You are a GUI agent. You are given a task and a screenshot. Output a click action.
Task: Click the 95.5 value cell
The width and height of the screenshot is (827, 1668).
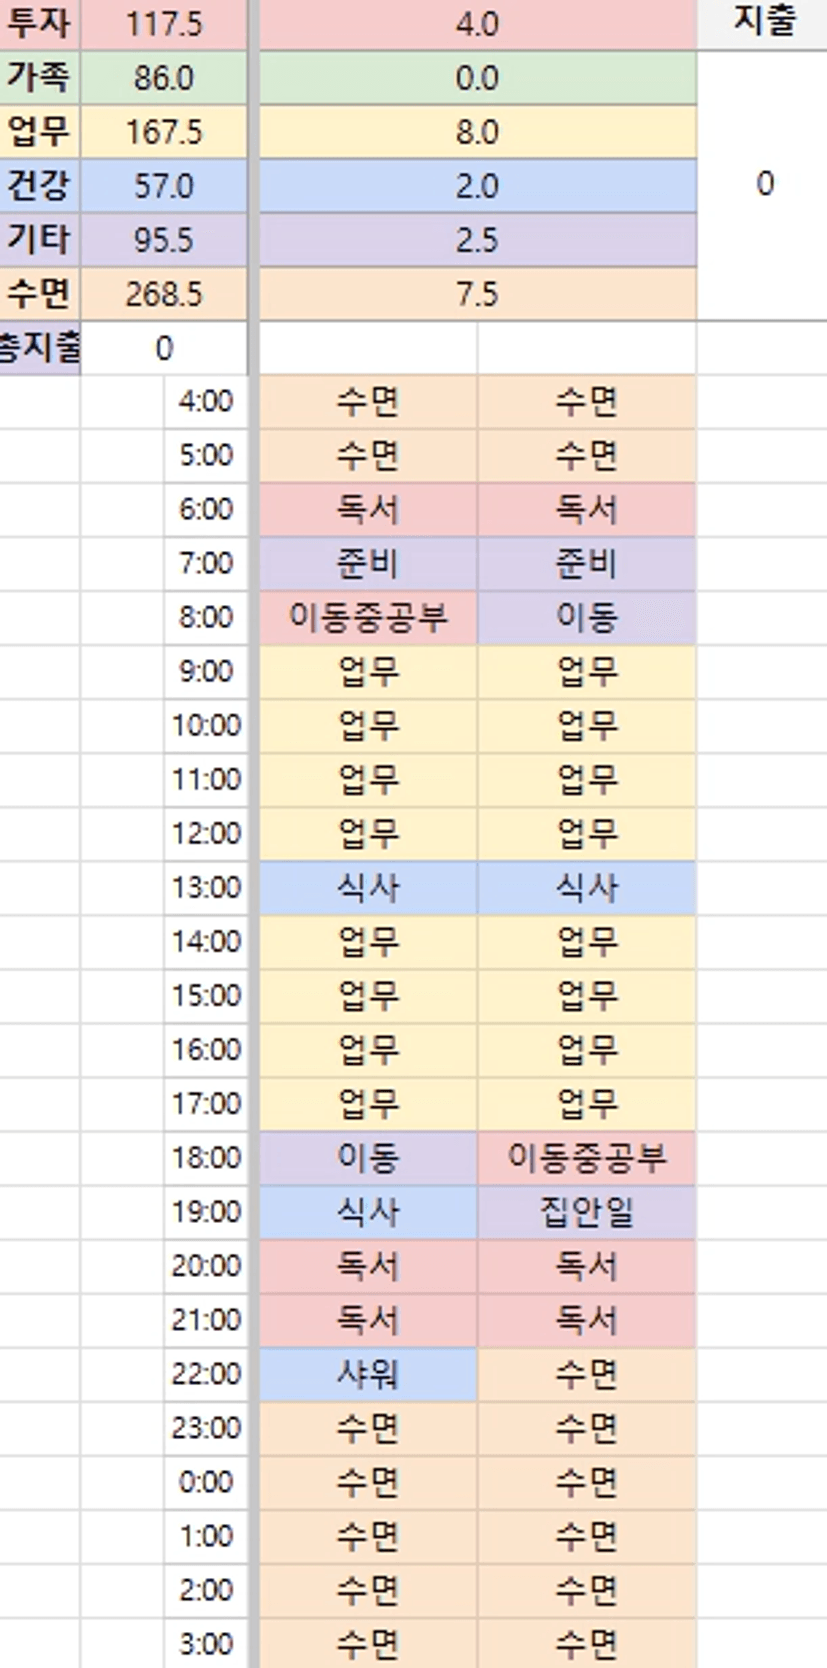click(x=164, y=240)
